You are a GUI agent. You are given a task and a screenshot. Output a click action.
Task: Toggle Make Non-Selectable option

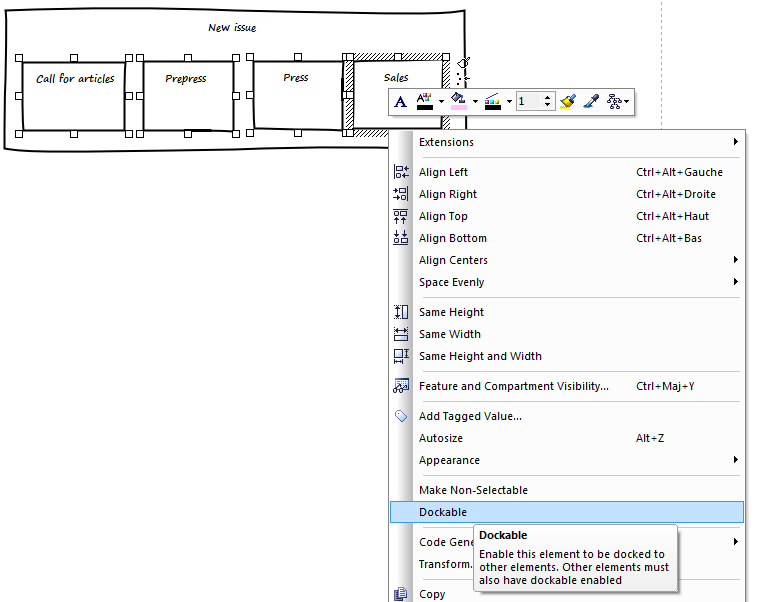(x=473, y=490)
